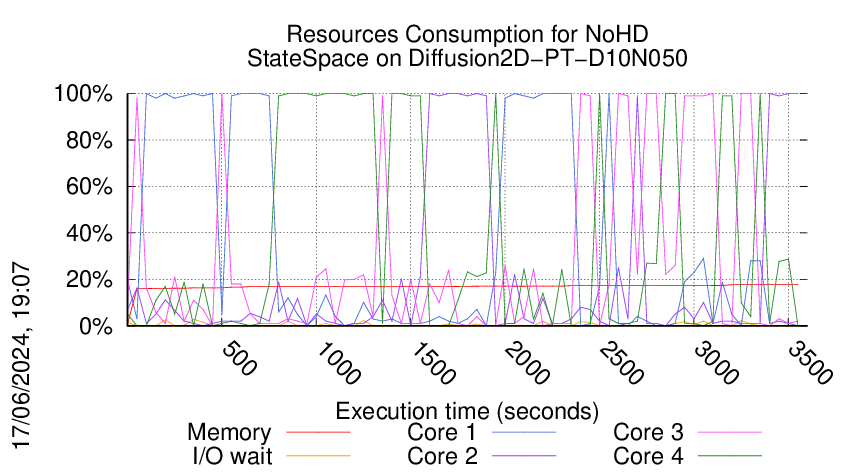Click the 60% y-axis label
Image resolution: width=850 pixels, height=475 pixels.
point(89,187)
